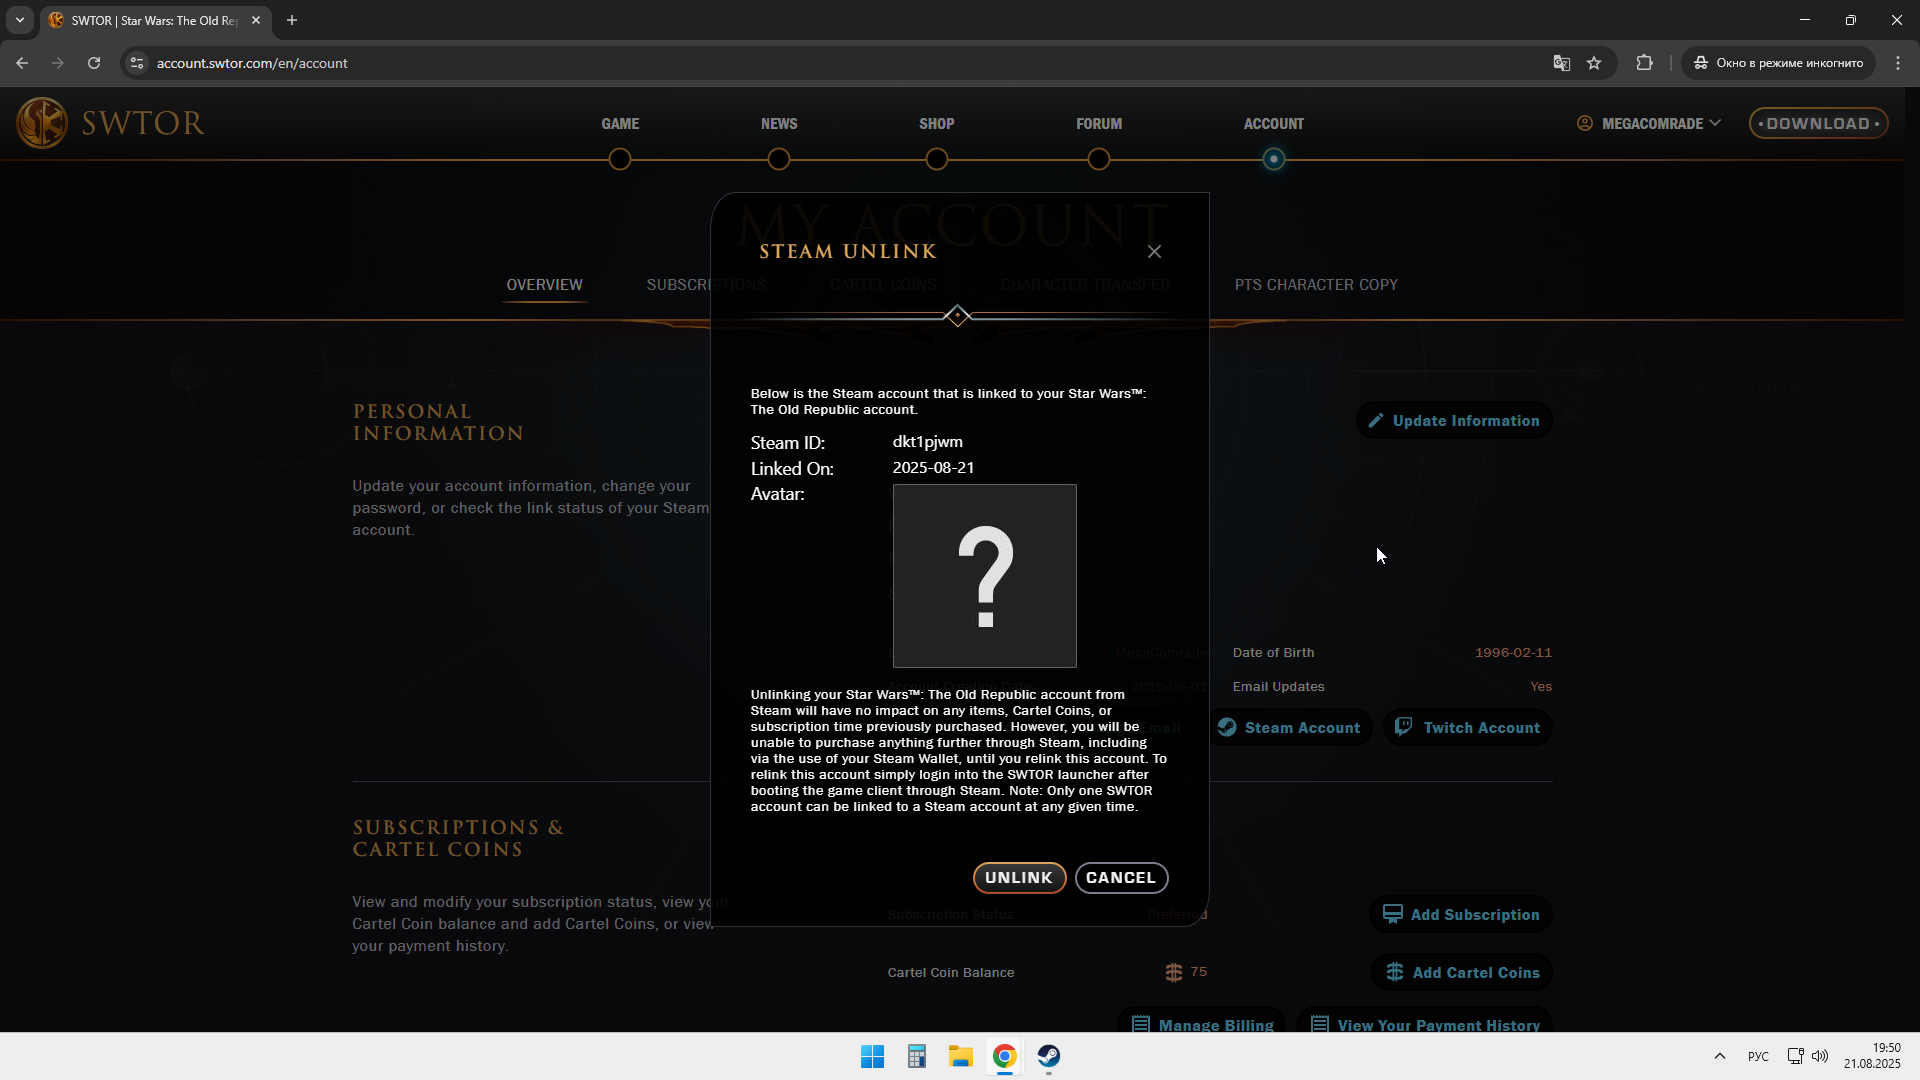Click the DOWNLOAD button

pos(1818,123)
